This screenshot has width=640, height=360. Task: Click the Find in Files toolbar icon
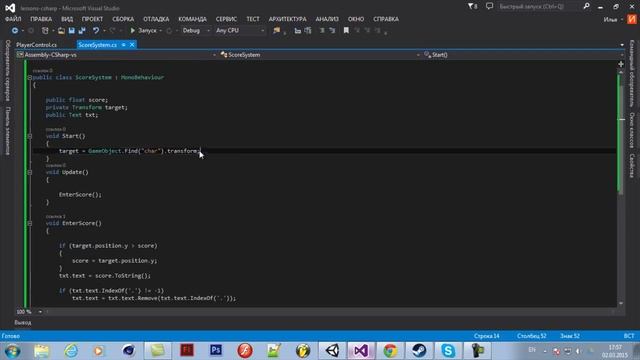(277, 31)
